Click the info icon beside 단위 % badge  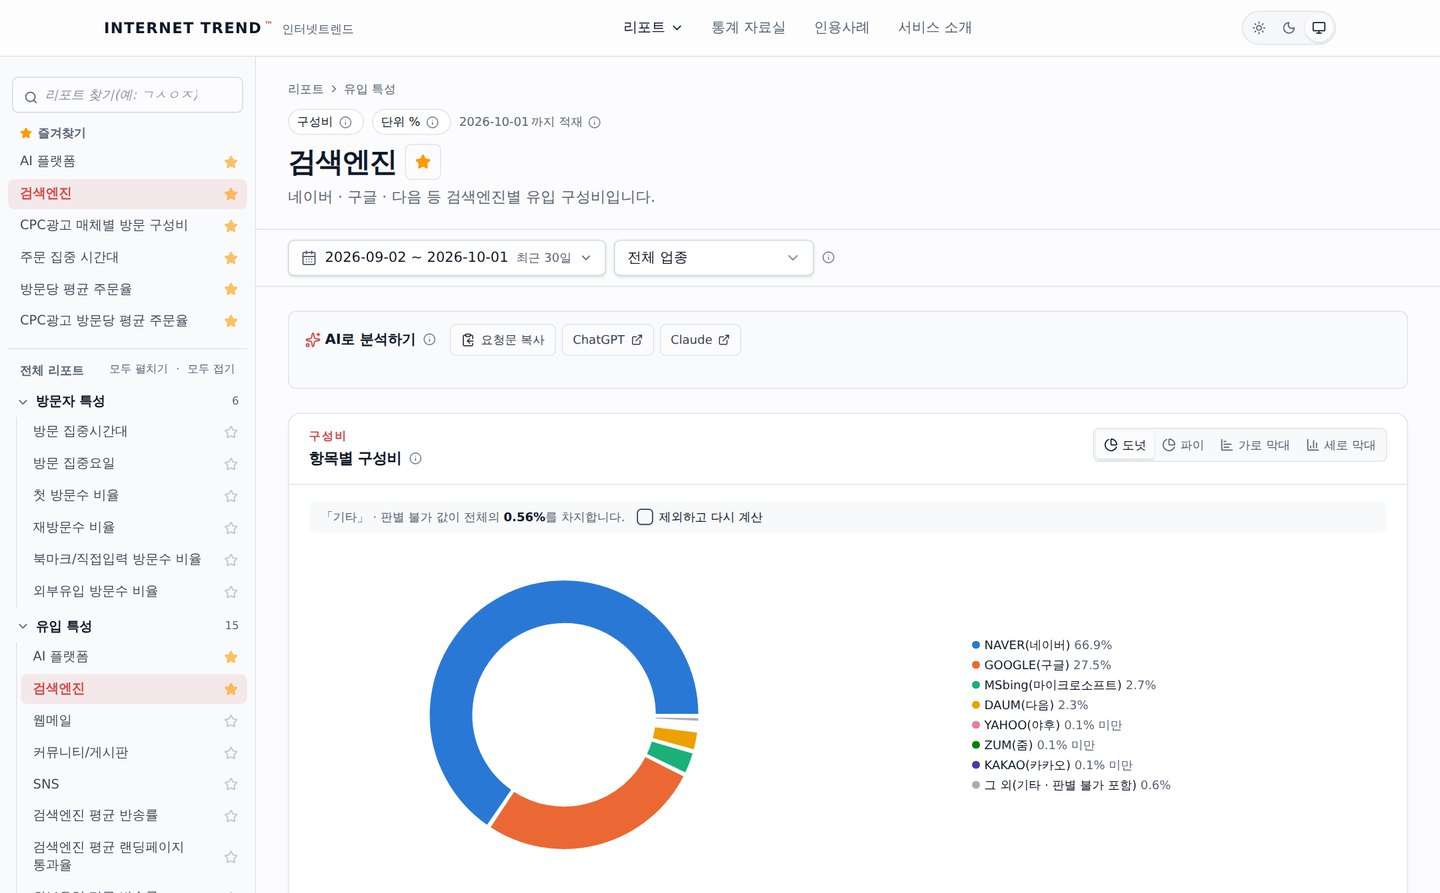tap(432, 122)
